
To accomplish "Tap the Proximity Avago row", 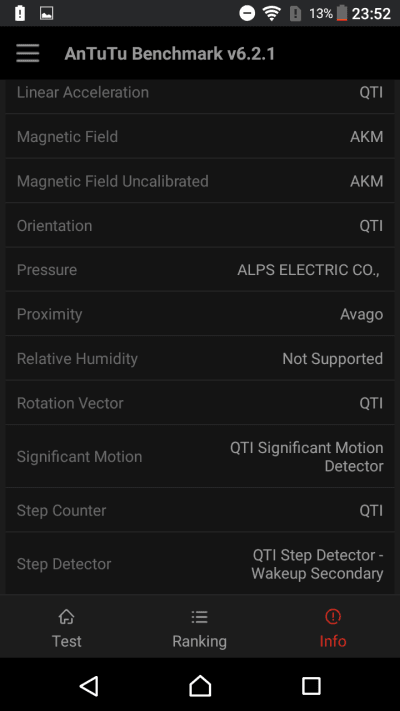I will pyautogui.click(x=200, y=314).
